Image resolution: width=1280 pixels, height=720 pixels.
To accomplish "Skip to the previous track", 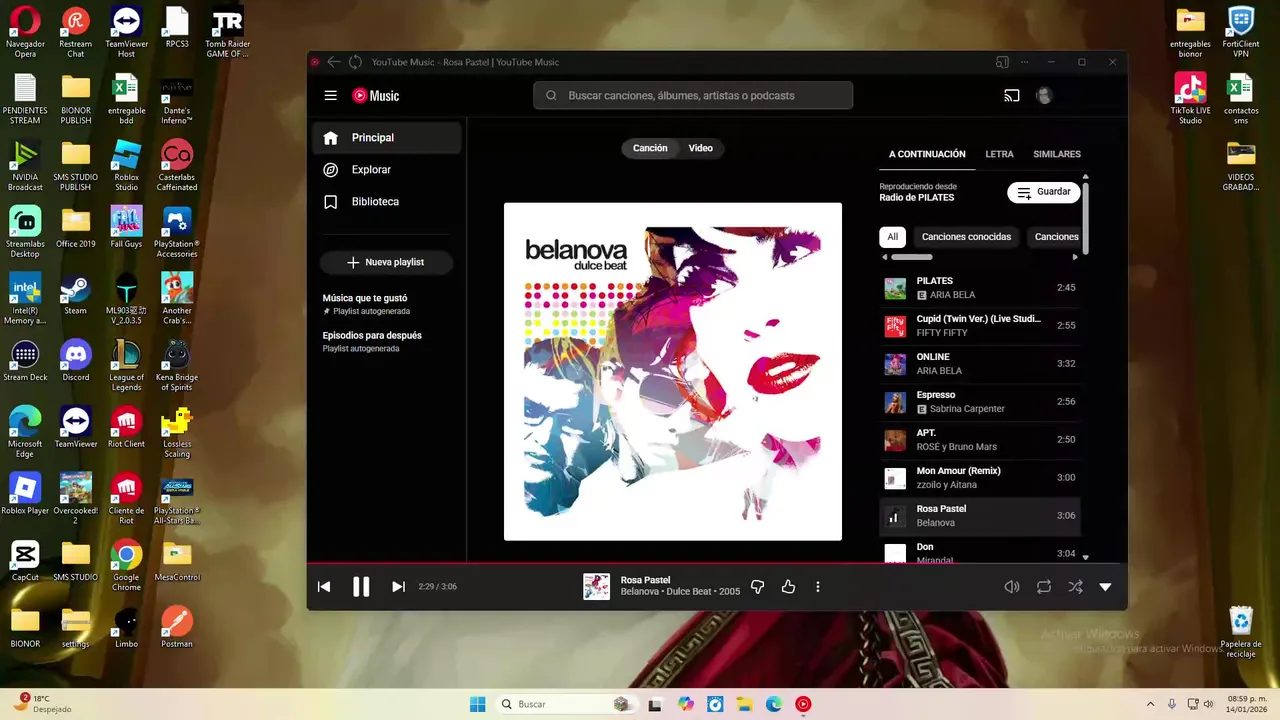I will tap(324, 587).
